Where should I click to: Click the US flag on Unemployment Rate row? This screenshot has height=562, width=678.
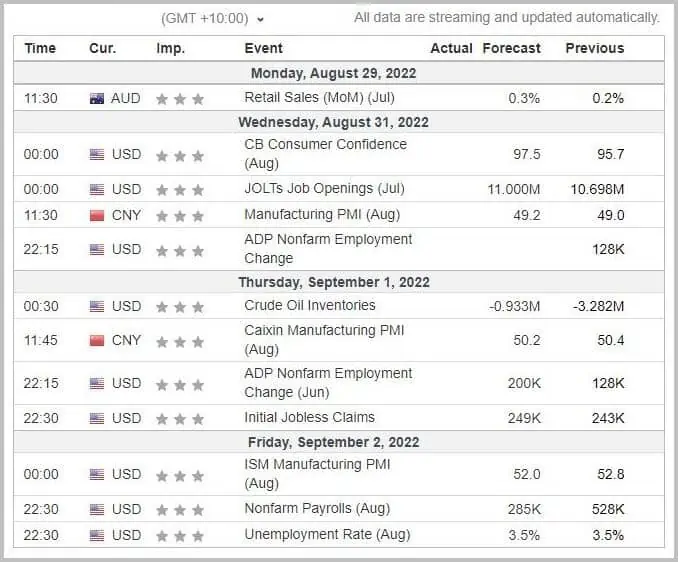point(97,536)
